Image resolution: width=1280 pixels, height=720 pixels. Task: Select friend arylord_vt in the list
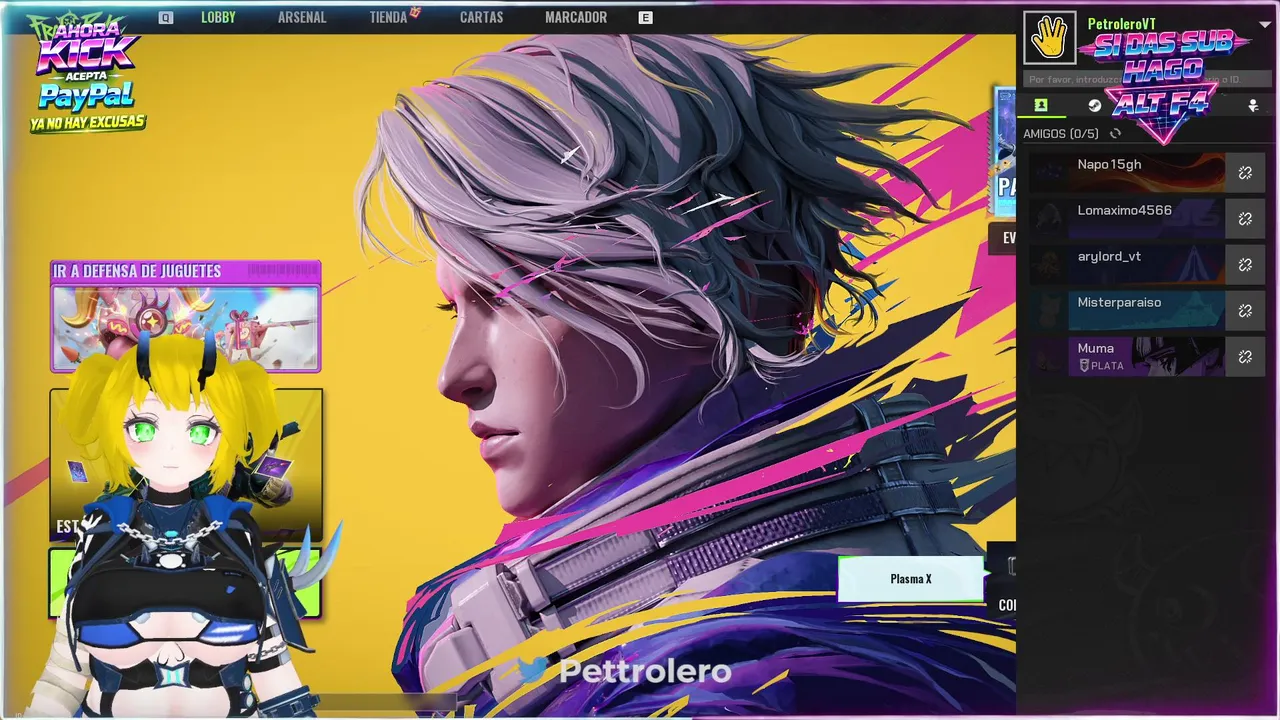pyautogui.click(x=1127, y=265)
